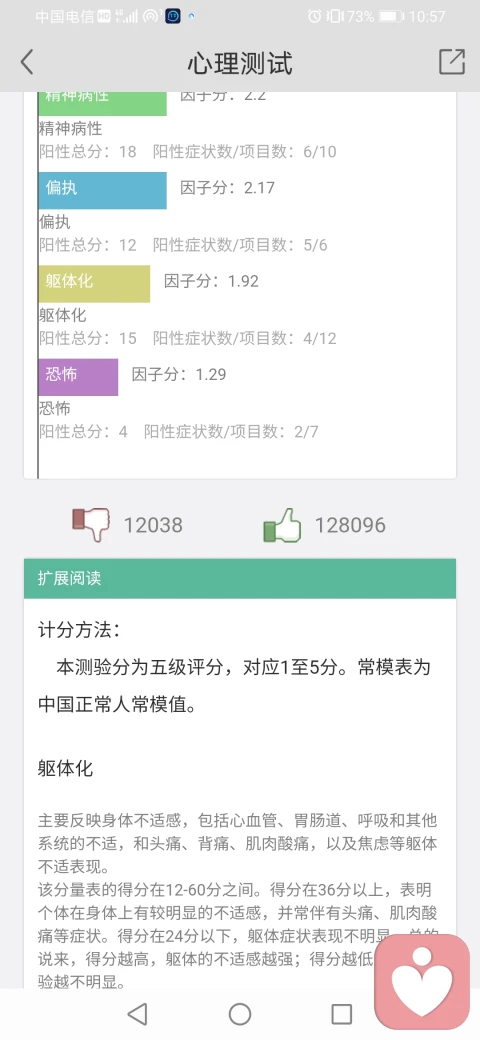Image resolution: width=480 pixels, height=1040 pixels.
Task: Select the blue 偏执 factor bar
Action: coord(102,190)
